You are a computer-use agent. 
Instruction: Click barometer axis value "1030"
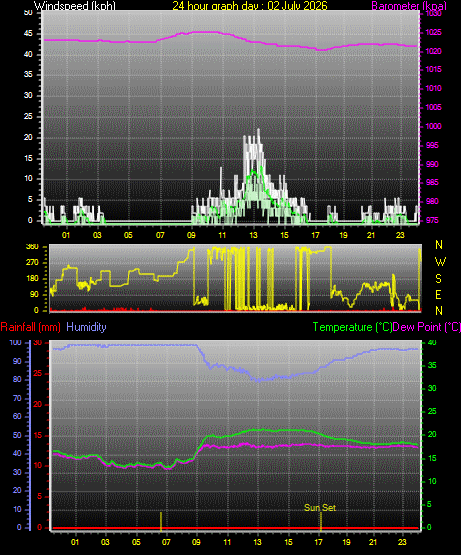pyautogui.click(x=433, y=14)
